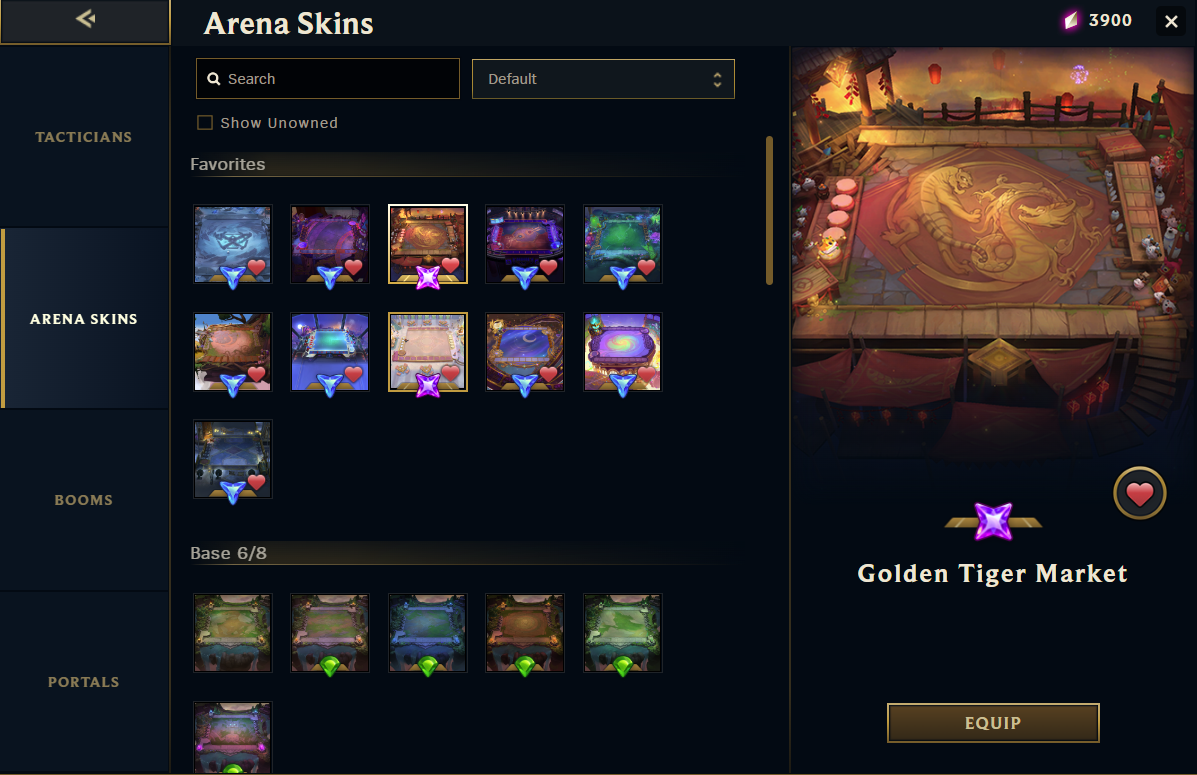
Task: Click into the Search input field
Action: 327,79
